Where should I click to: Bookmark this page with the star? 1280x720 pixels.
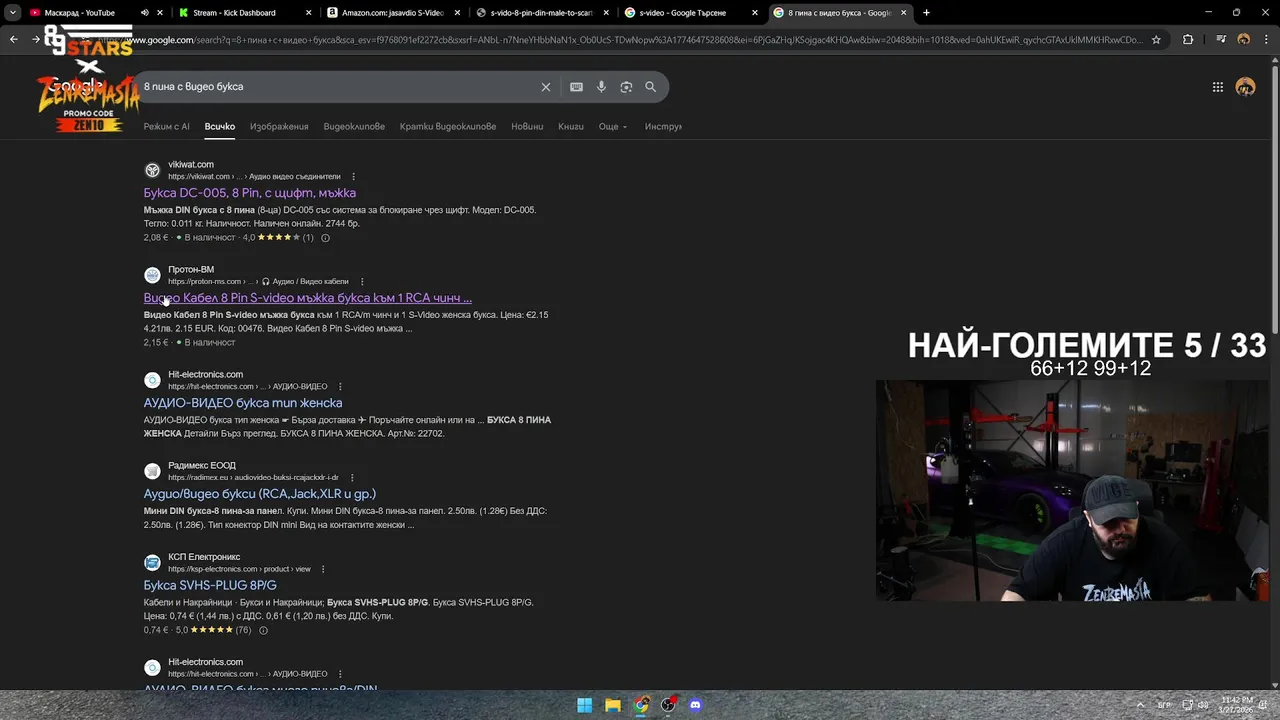click(x=1156, y=40)
